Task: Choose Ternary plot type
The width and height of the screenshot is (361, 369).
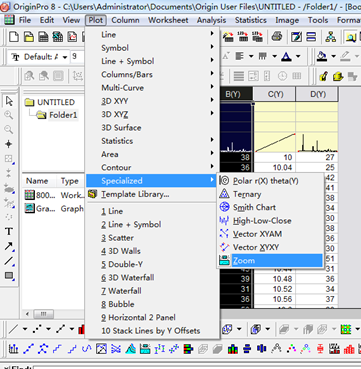Action: (270, 194)
